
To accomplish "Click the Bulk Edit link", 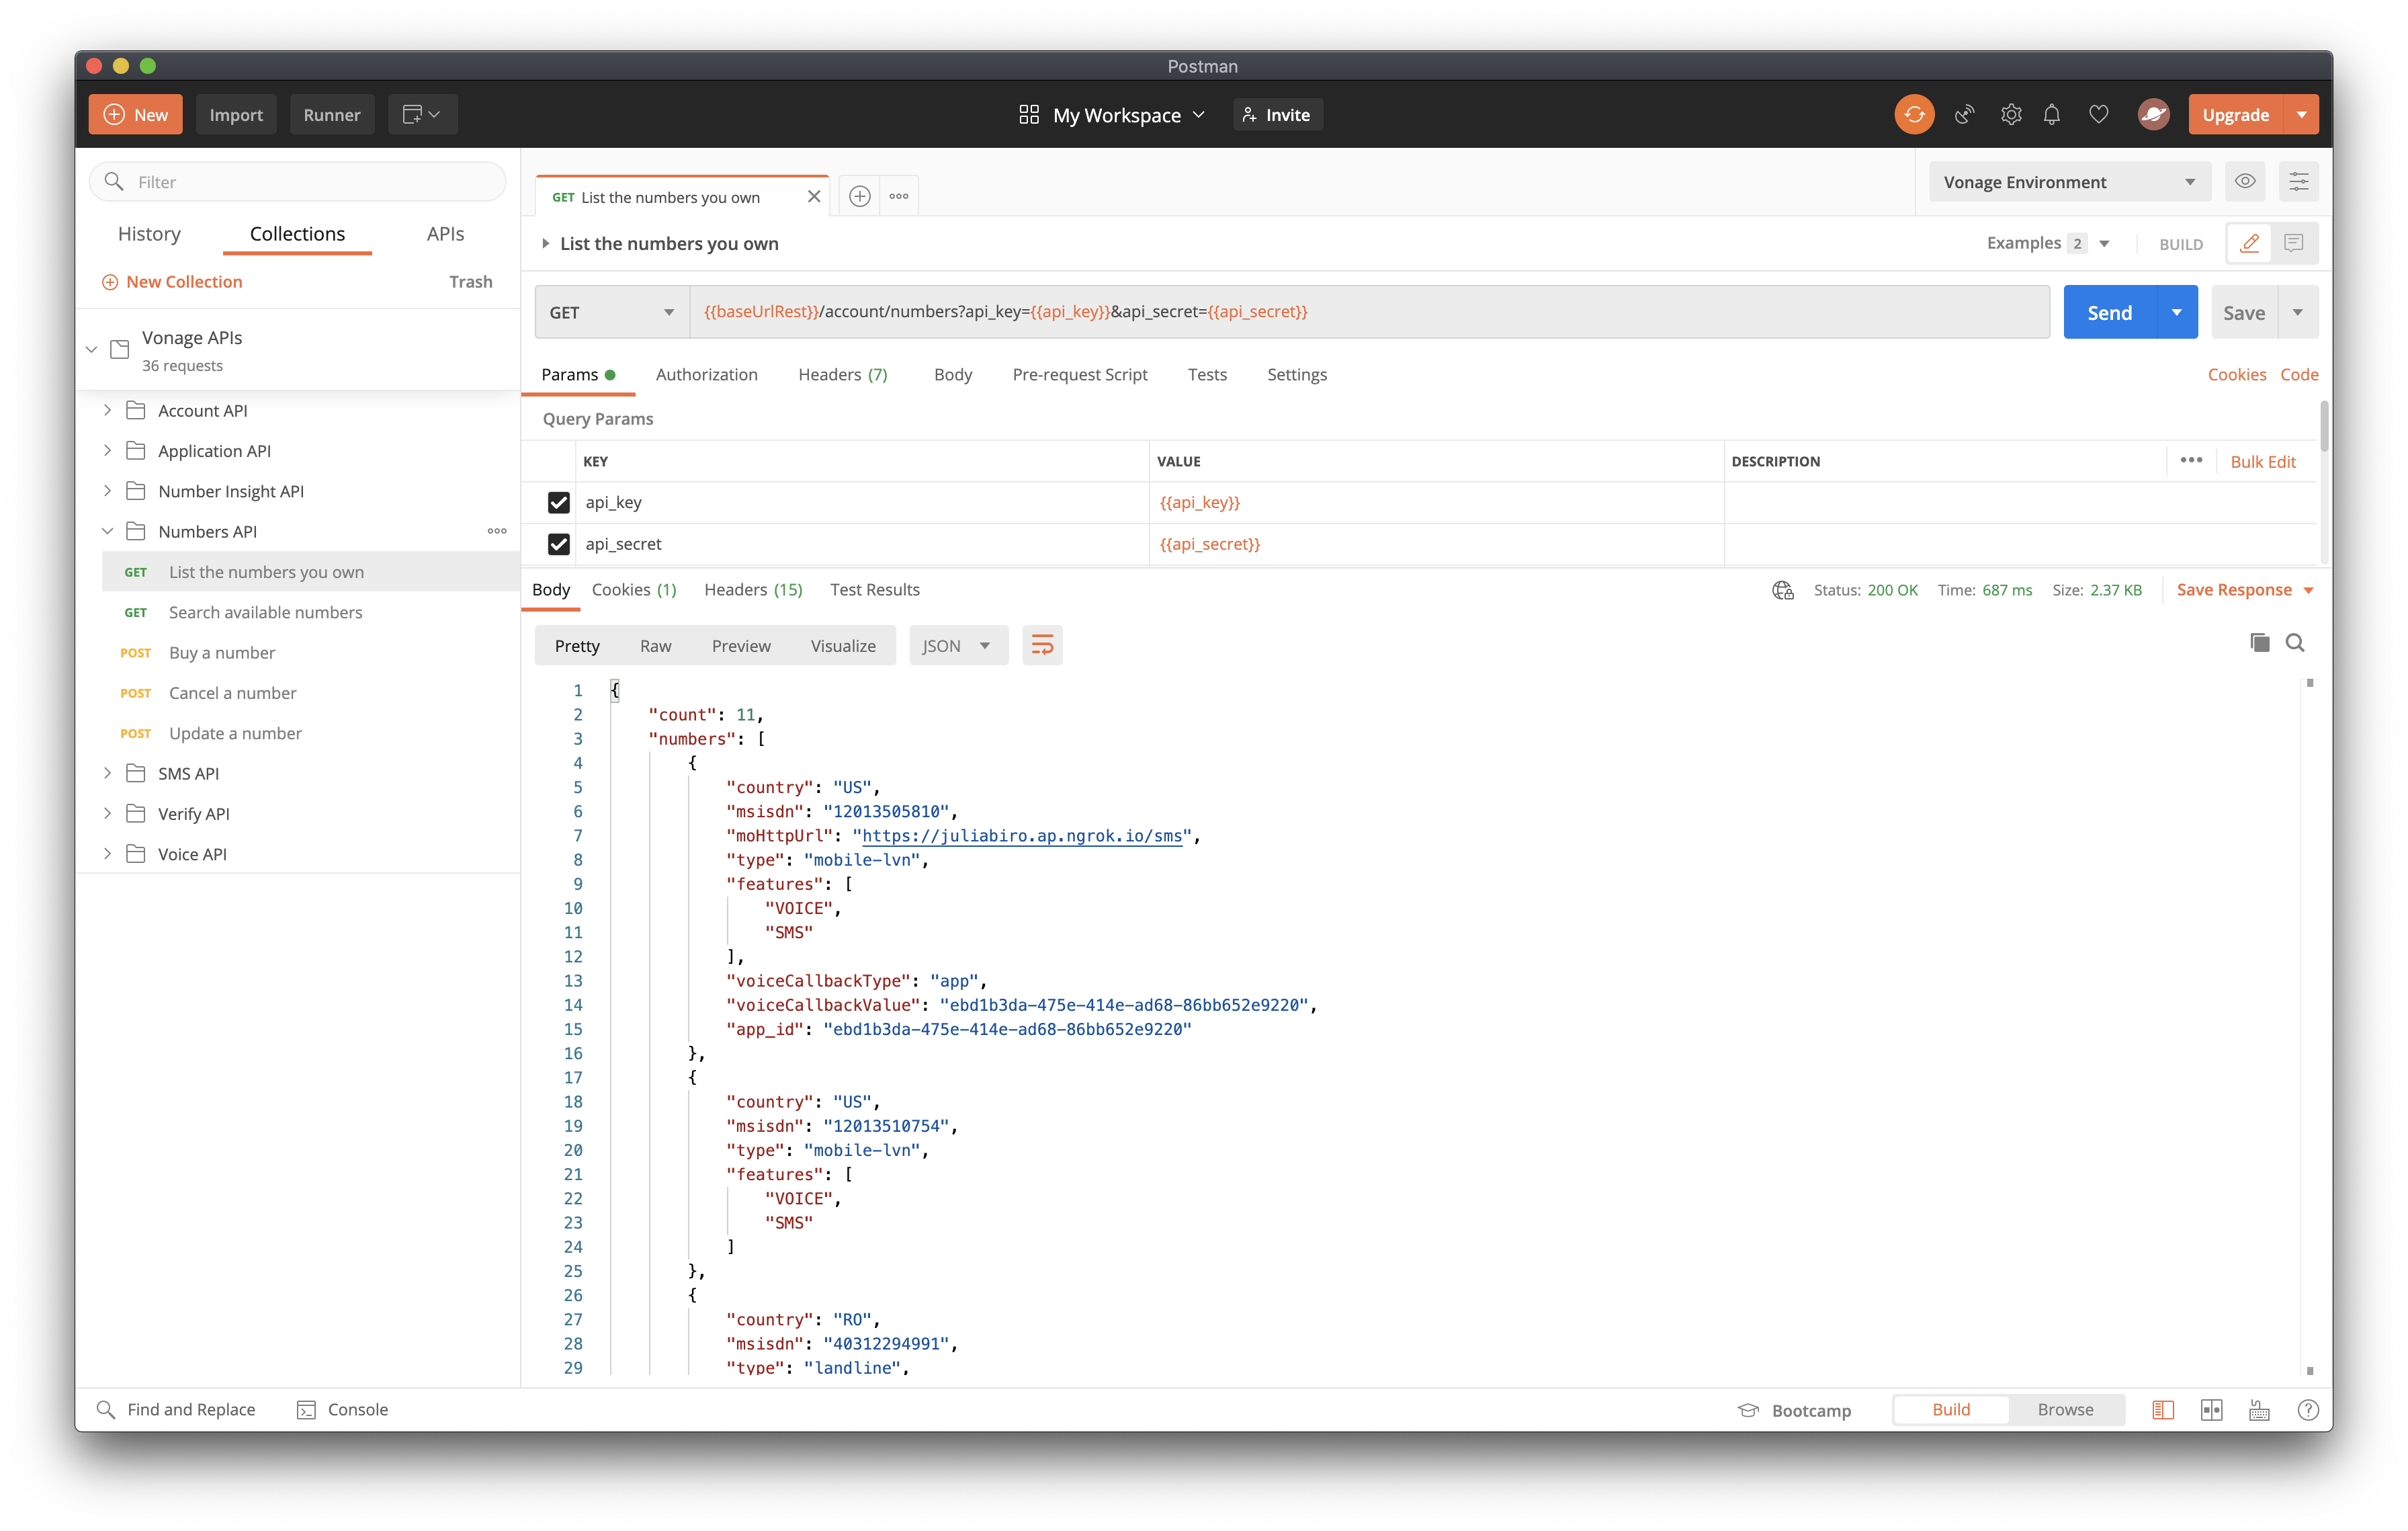I will click(x=2262, y=461).
